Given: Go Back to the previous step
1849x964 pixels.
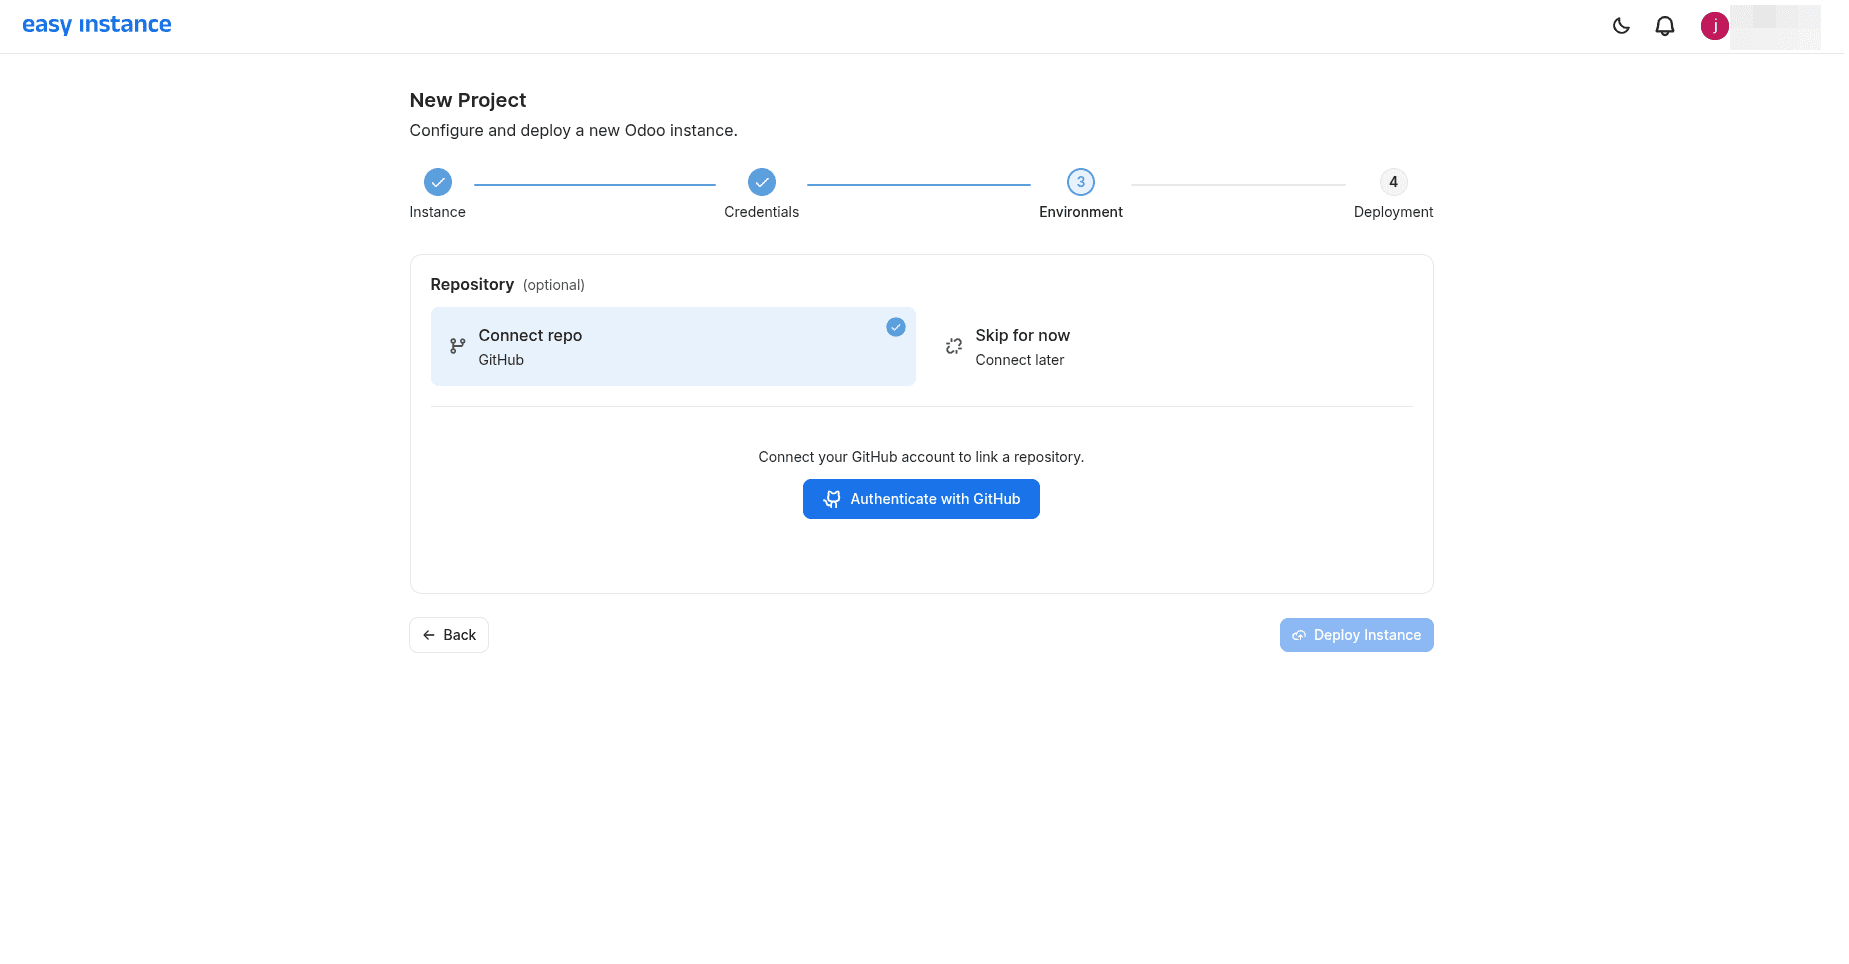Looking at the screenshot, I should pyautogui.click(x=449, y=635).
